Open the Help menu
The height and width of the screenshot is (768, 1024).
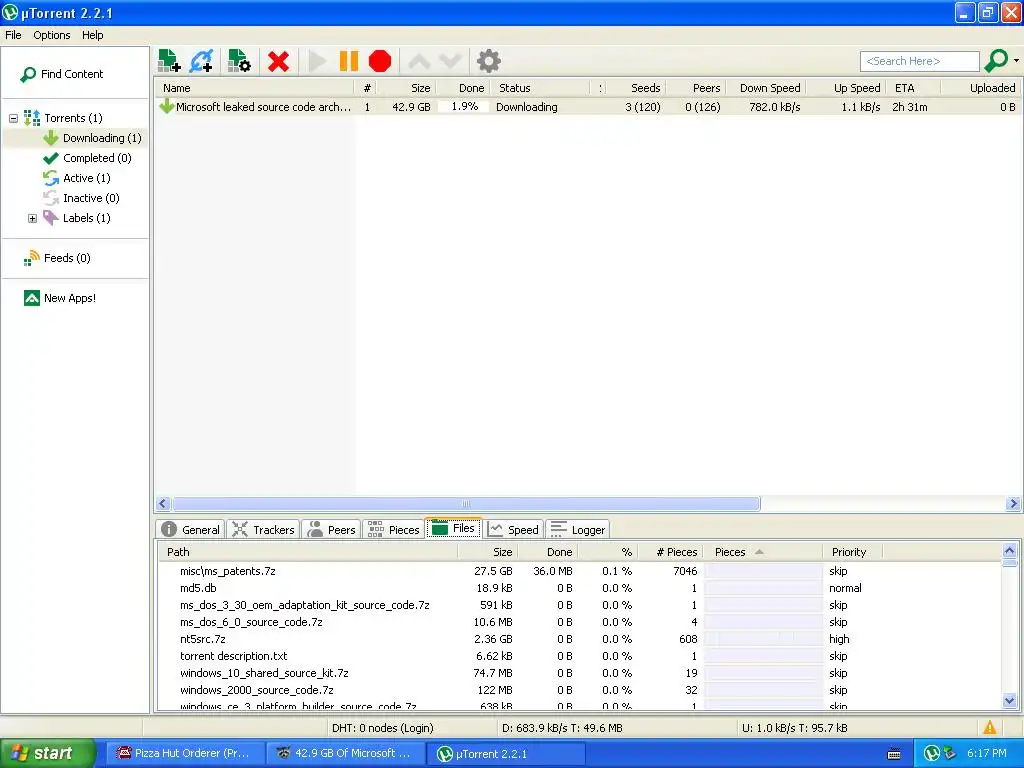coord(92,35)
